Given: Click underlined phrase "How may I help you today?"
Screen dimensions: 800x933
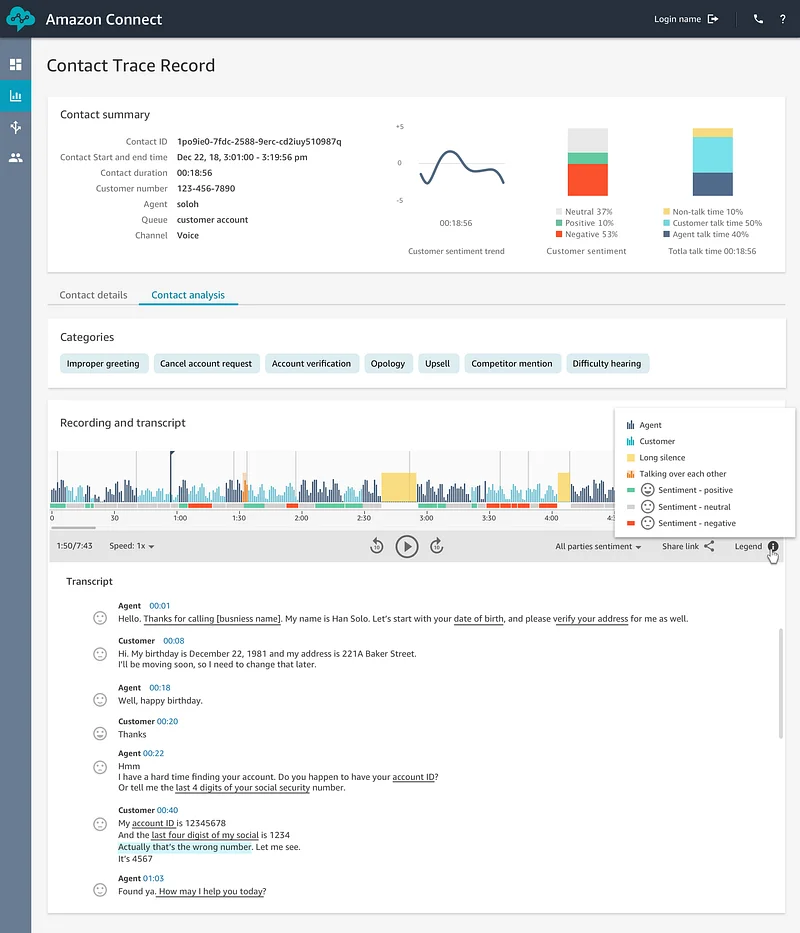Looking at the screenshot, I should tap(212, 891).
